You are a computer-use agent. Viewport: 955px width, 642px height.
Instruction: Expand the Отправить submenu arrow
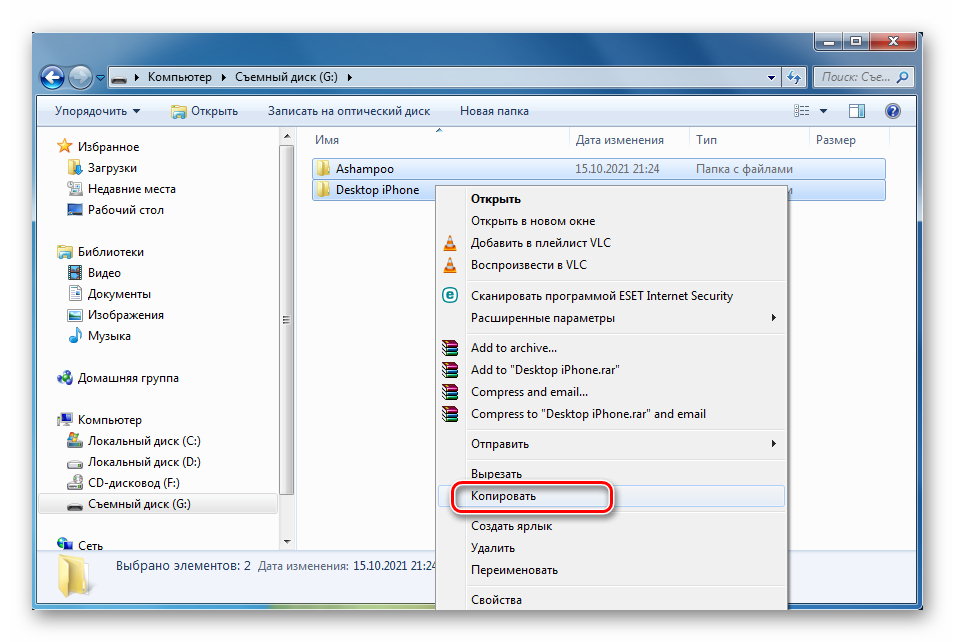[774, 444]
